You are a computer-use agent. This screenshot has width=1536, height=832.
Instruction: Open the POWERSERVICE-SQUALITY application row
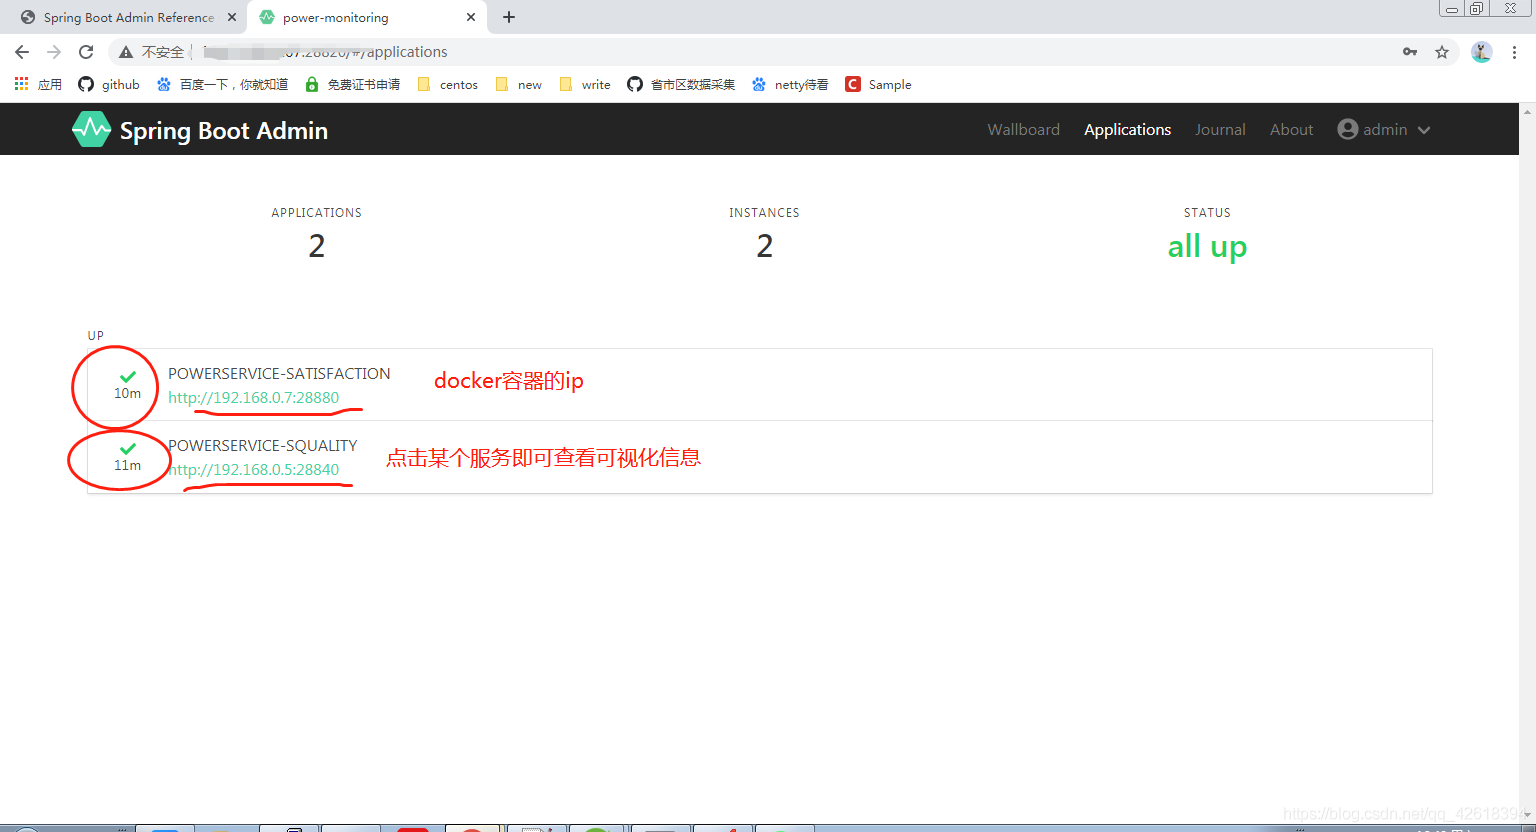coord(760,457)
